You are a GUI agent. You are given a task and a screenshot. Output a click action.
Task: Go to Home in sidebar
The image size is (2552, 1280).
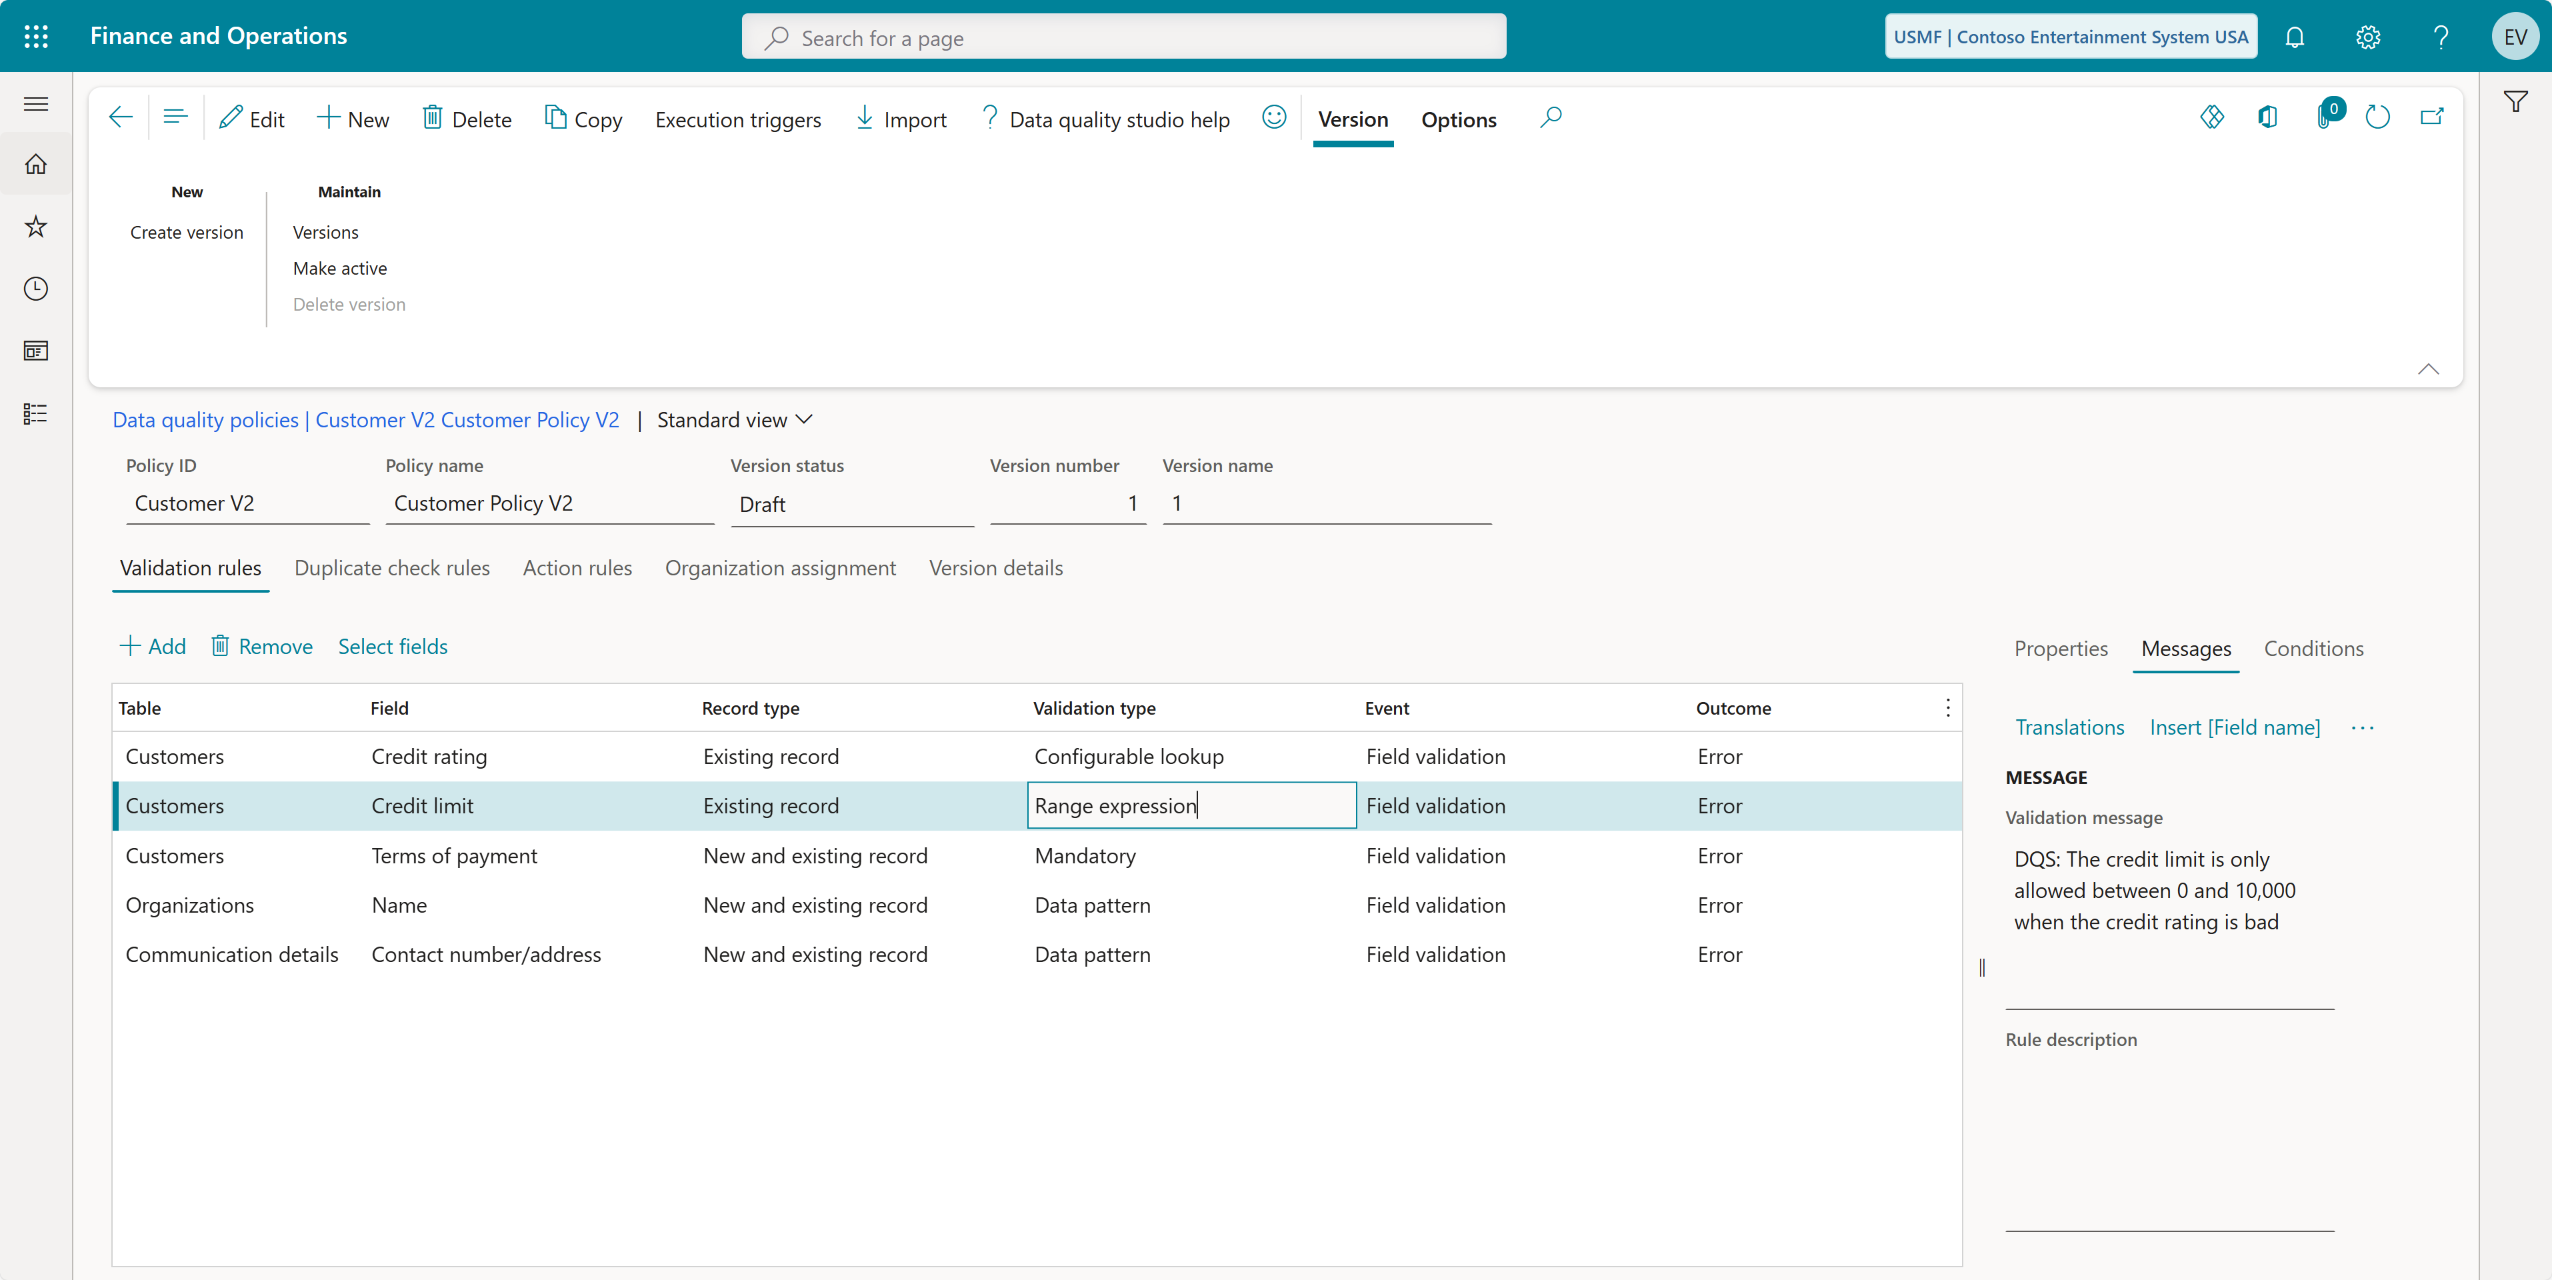pyautogui.click(x=36, y=164)
